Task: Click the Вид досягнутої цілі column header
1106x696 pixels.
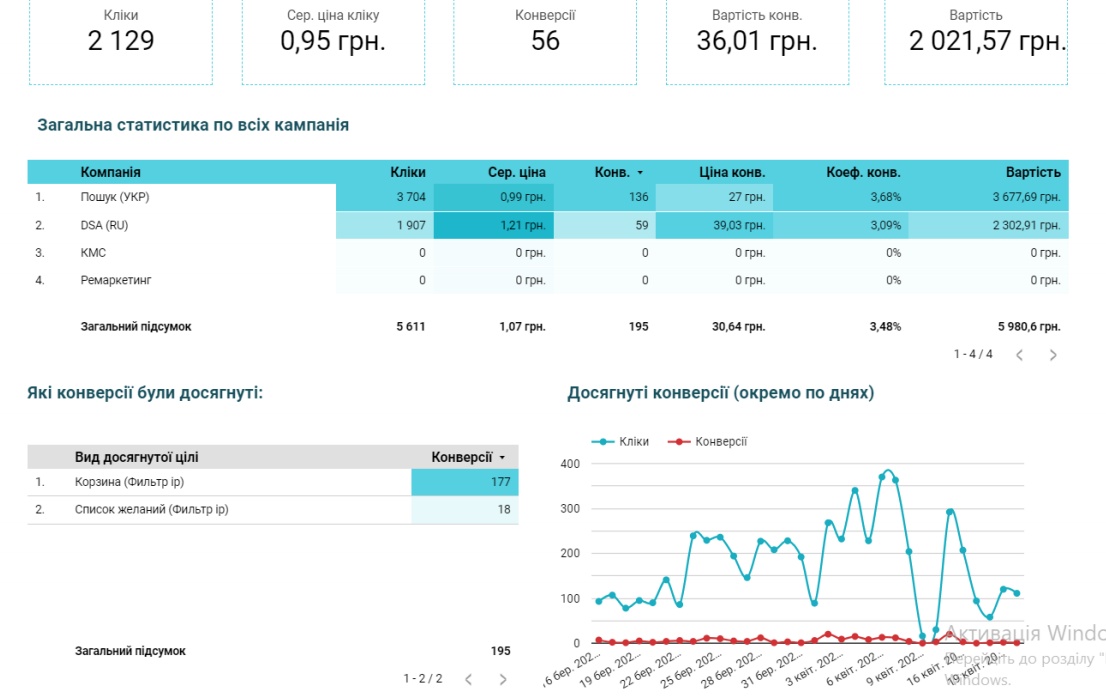Action: (x=136, y=457)
